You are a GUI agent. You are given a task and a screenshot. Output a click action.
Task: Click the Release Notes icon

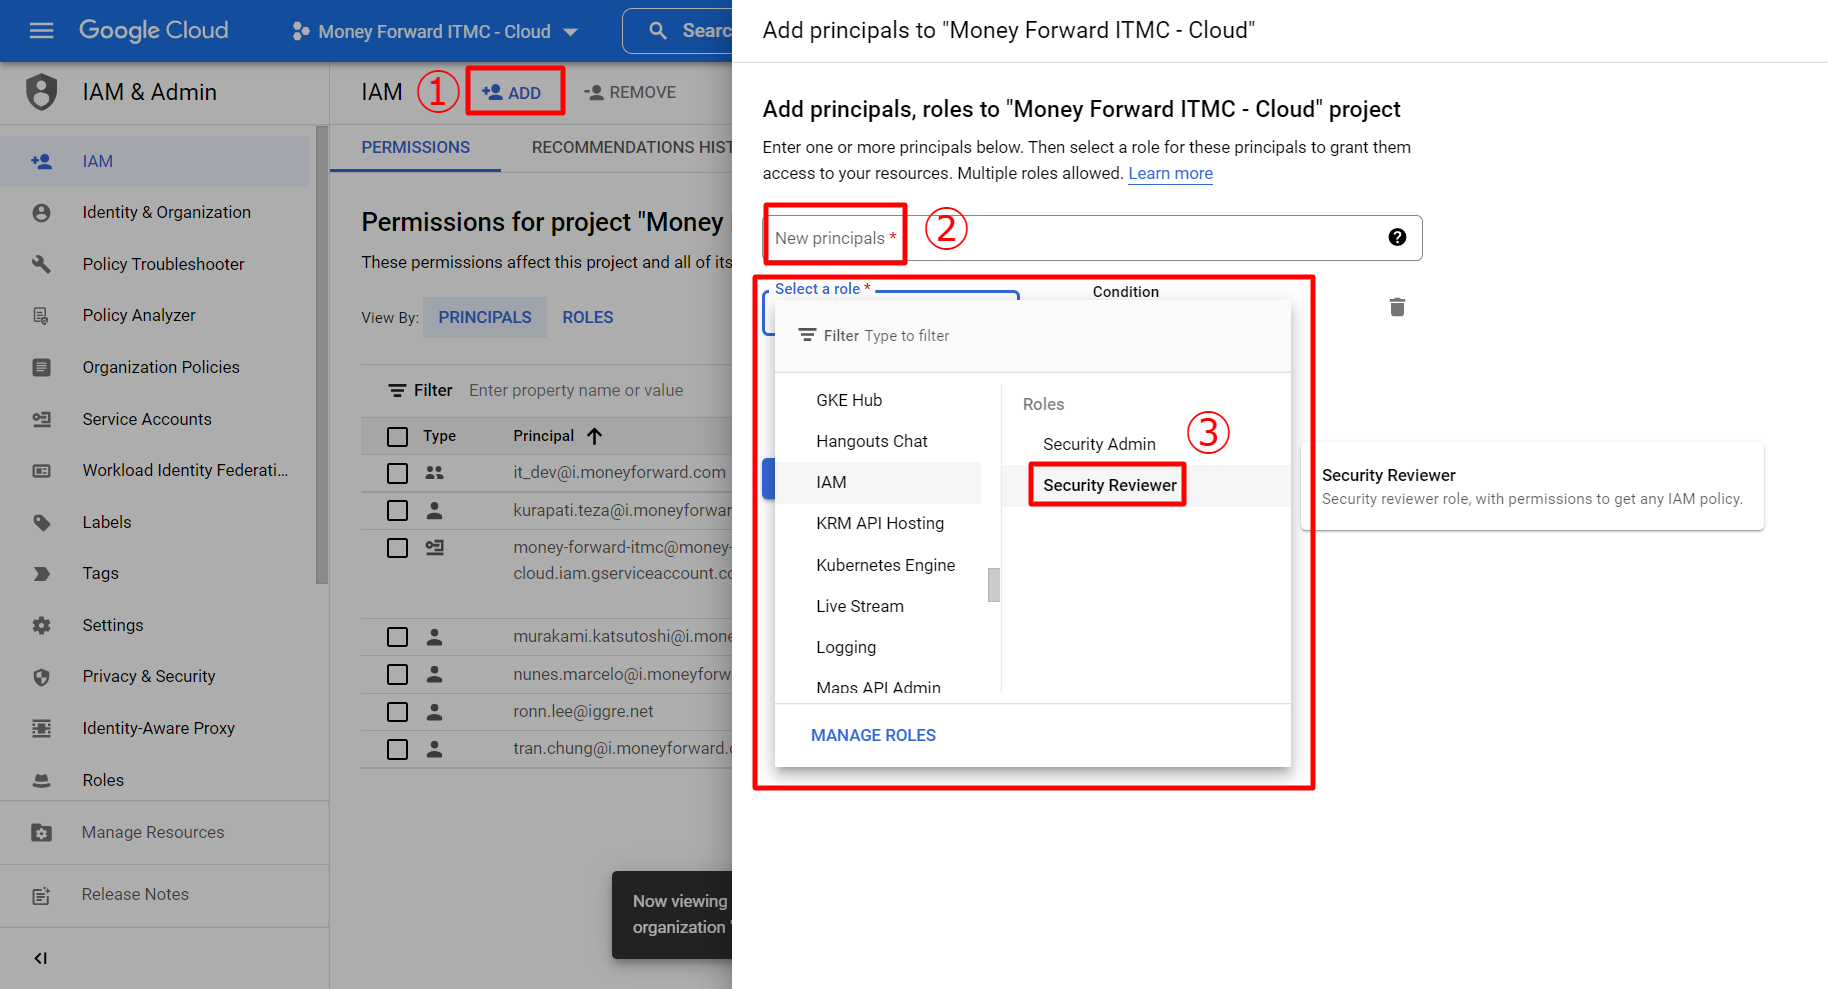point(41,895)
